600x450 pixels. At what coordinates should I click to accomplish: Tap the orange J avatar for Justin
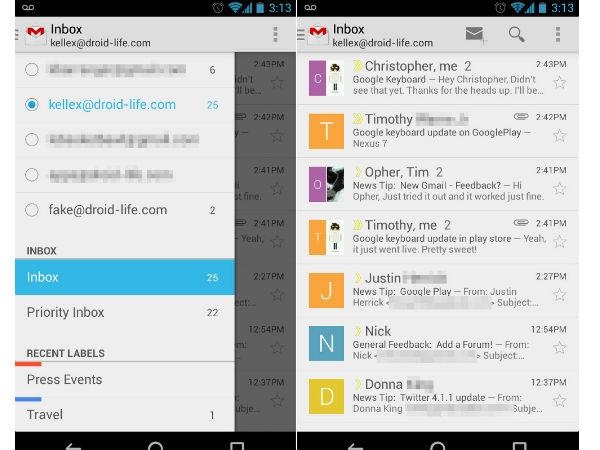326,290
